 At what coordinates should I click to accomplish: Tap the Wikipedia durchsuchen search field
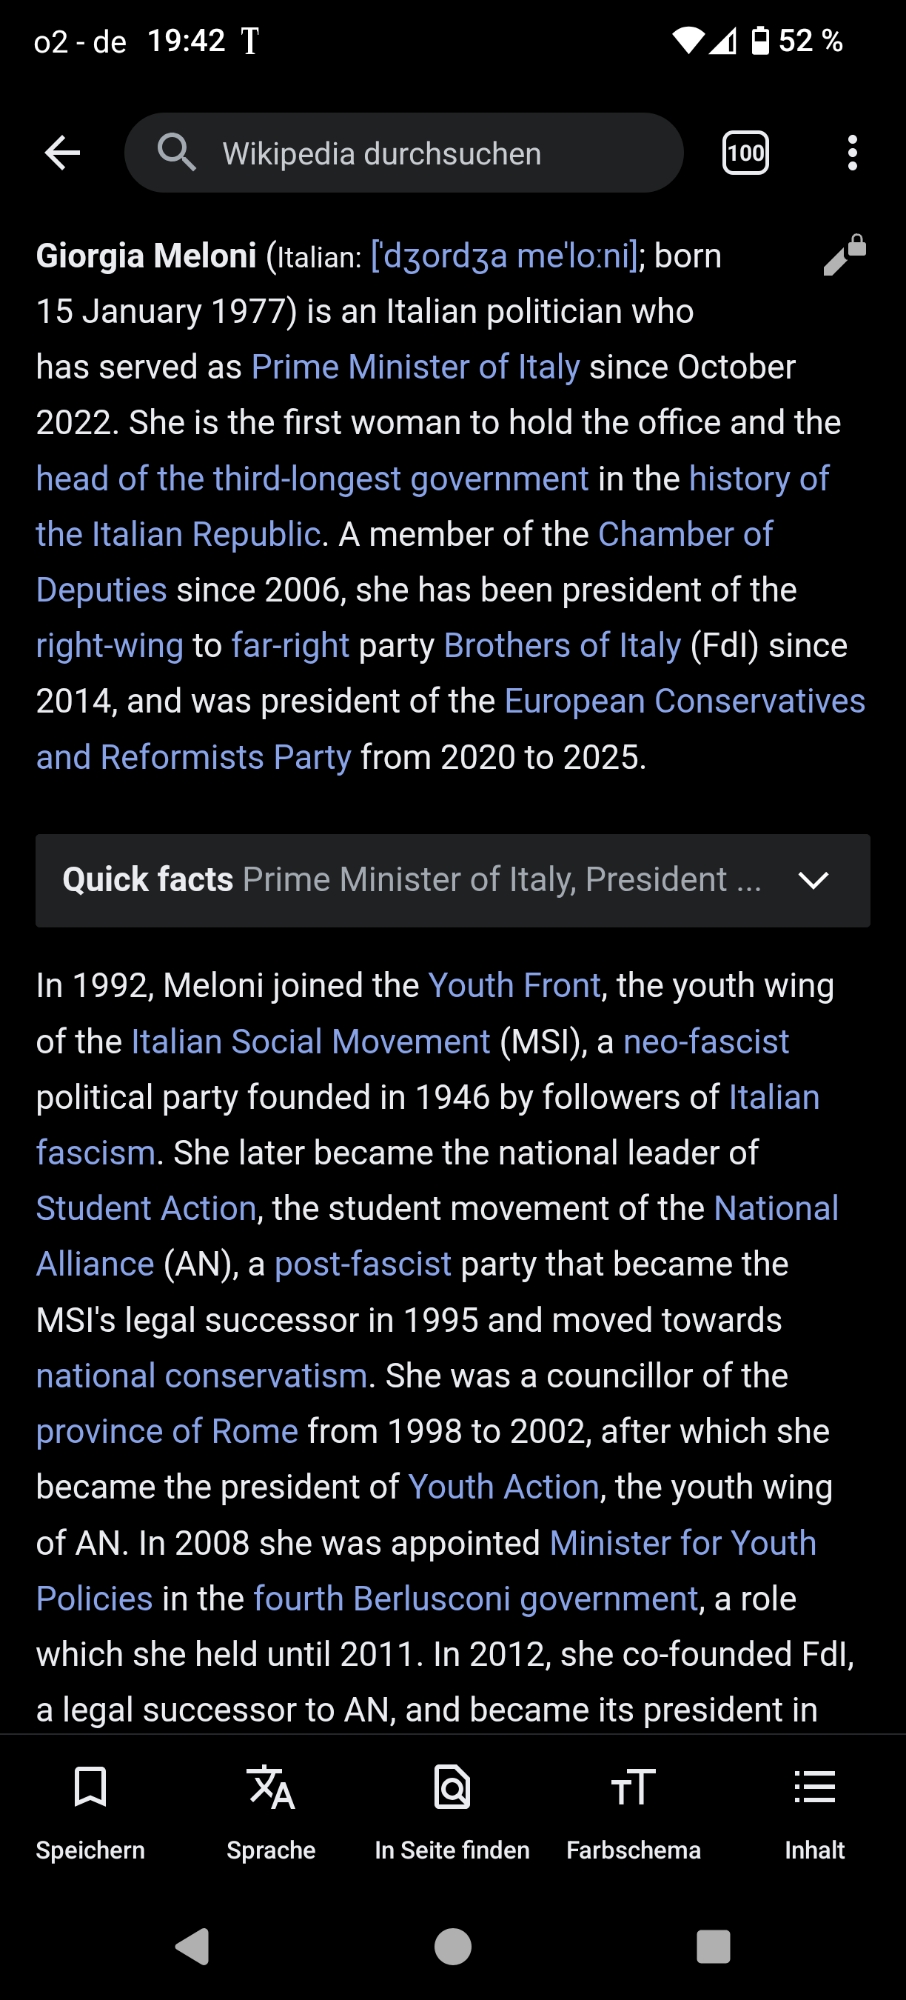point(404,153)
